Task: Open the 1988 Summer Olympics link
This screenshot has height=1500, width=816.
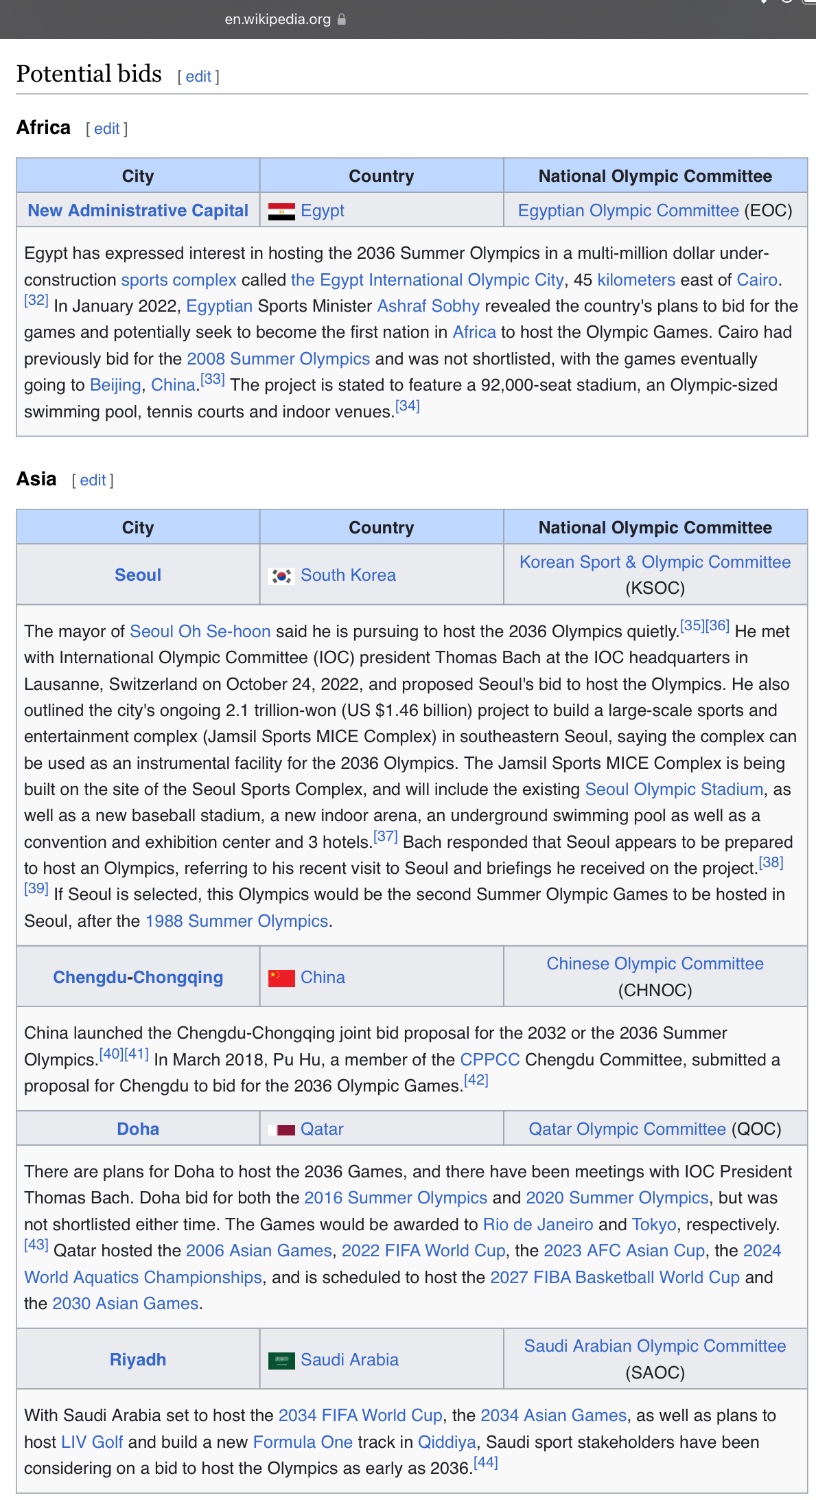Action: click(x=237, y=921)
